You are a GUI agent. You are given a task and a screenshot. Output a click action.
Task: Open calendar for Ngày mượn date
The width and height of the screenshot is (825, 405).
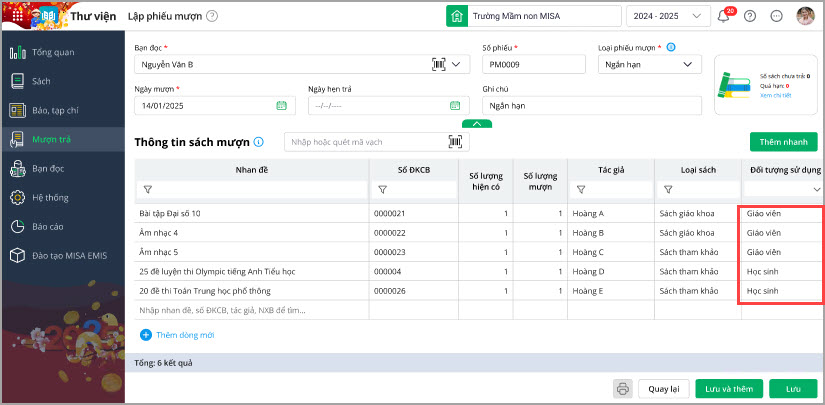282,105
